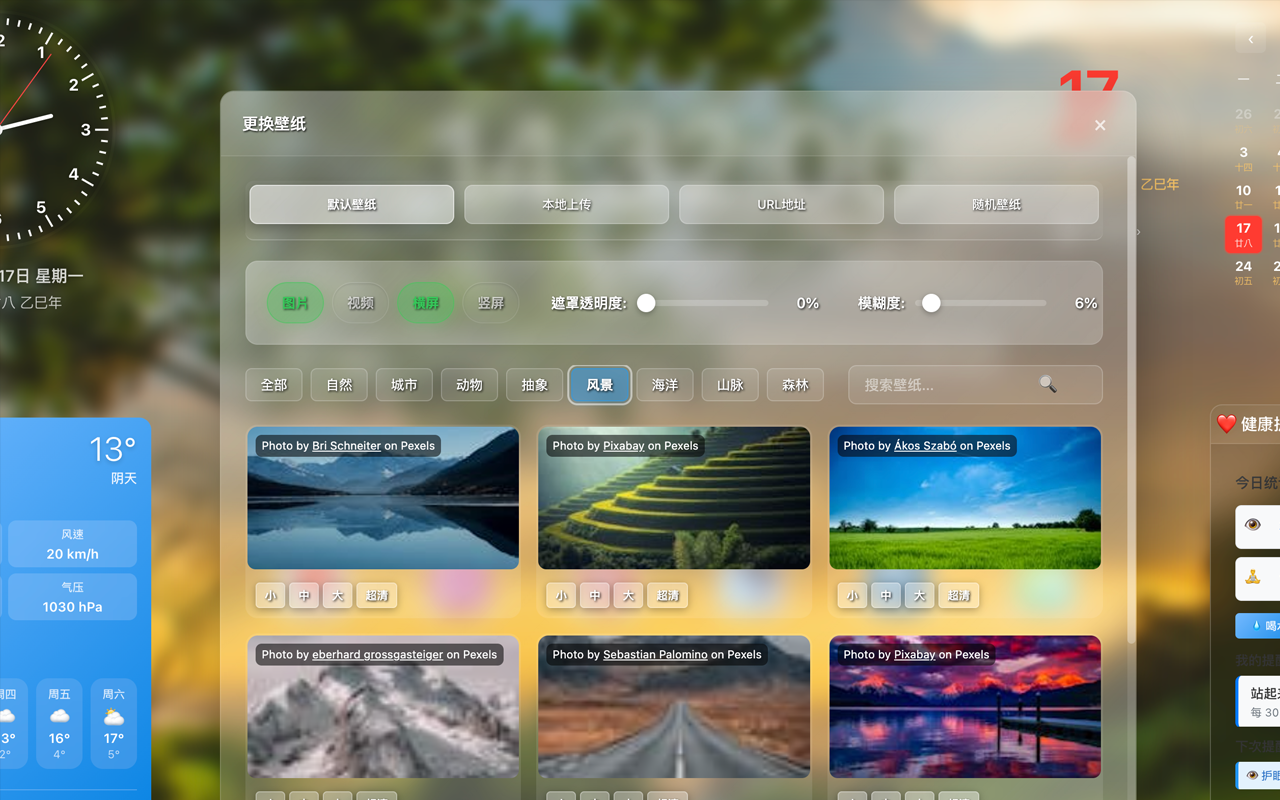Enable the 竖屏 orientation option
Image resolution: width=1280 pixels, height=800 pixels.
tap(491, 303)
